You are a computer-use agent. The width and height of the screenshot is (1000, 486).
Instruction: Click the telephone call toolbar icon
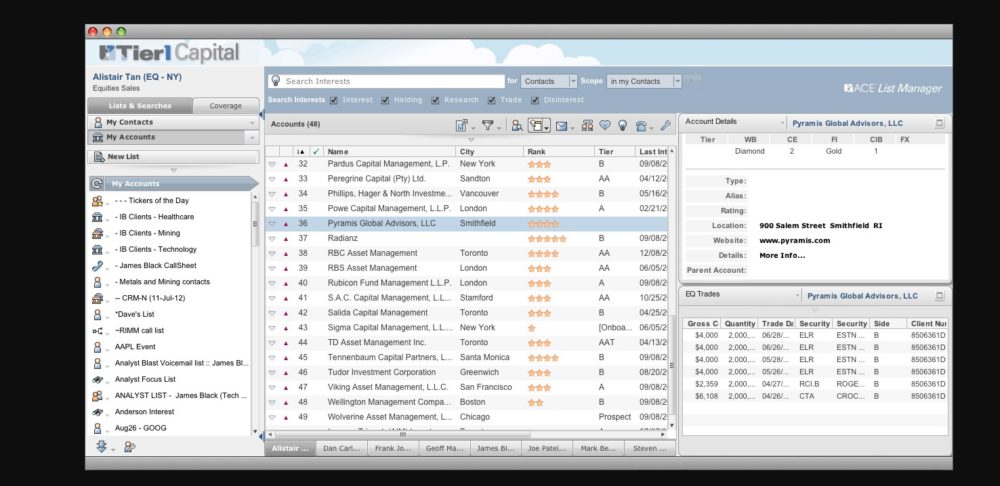point(641,126)
